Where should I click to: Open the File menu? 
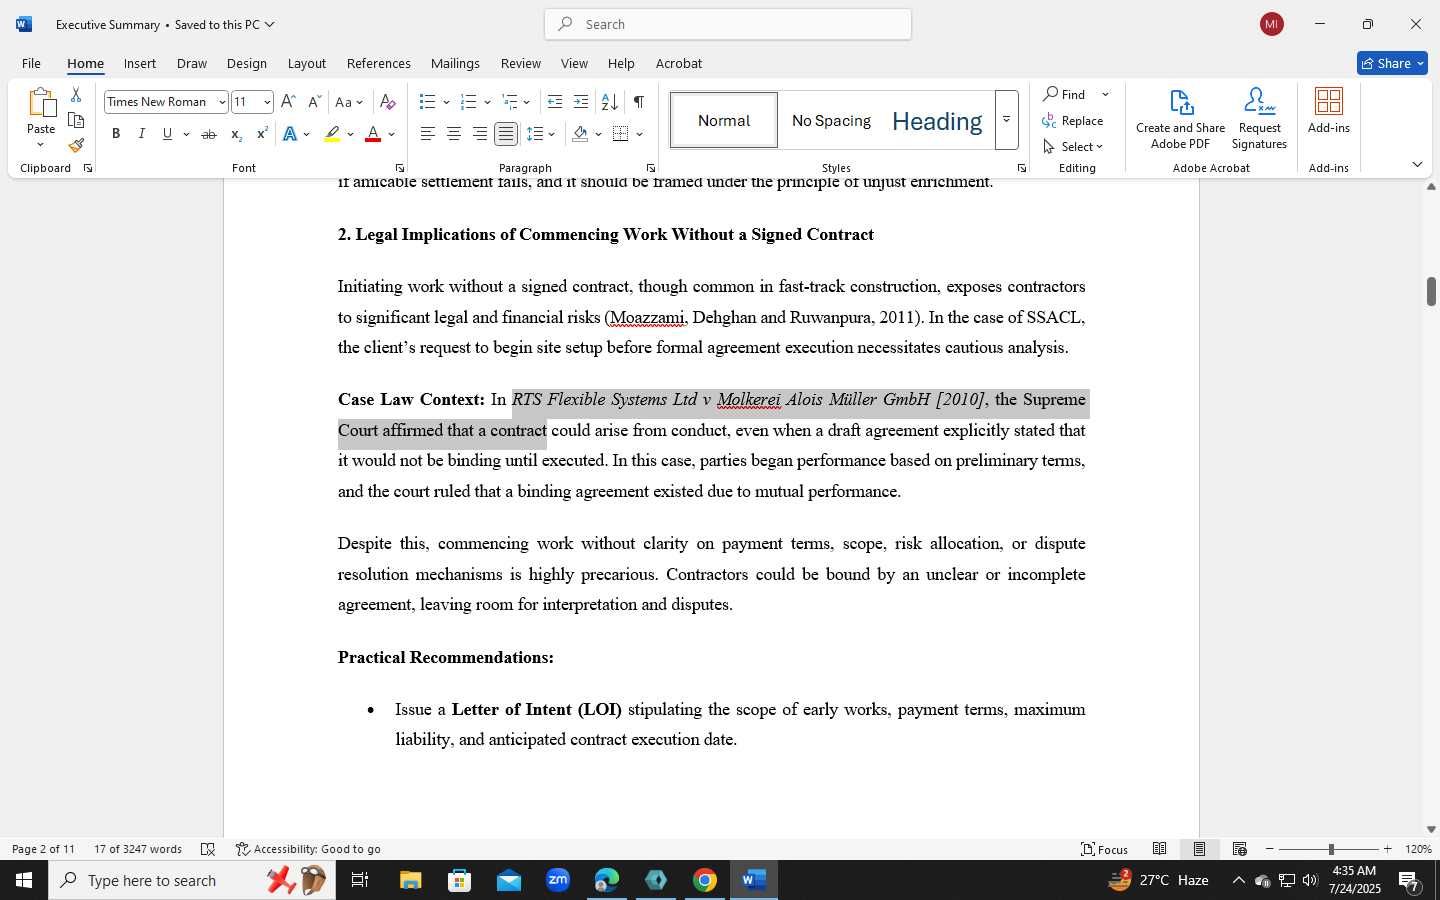tap(31, 63)
